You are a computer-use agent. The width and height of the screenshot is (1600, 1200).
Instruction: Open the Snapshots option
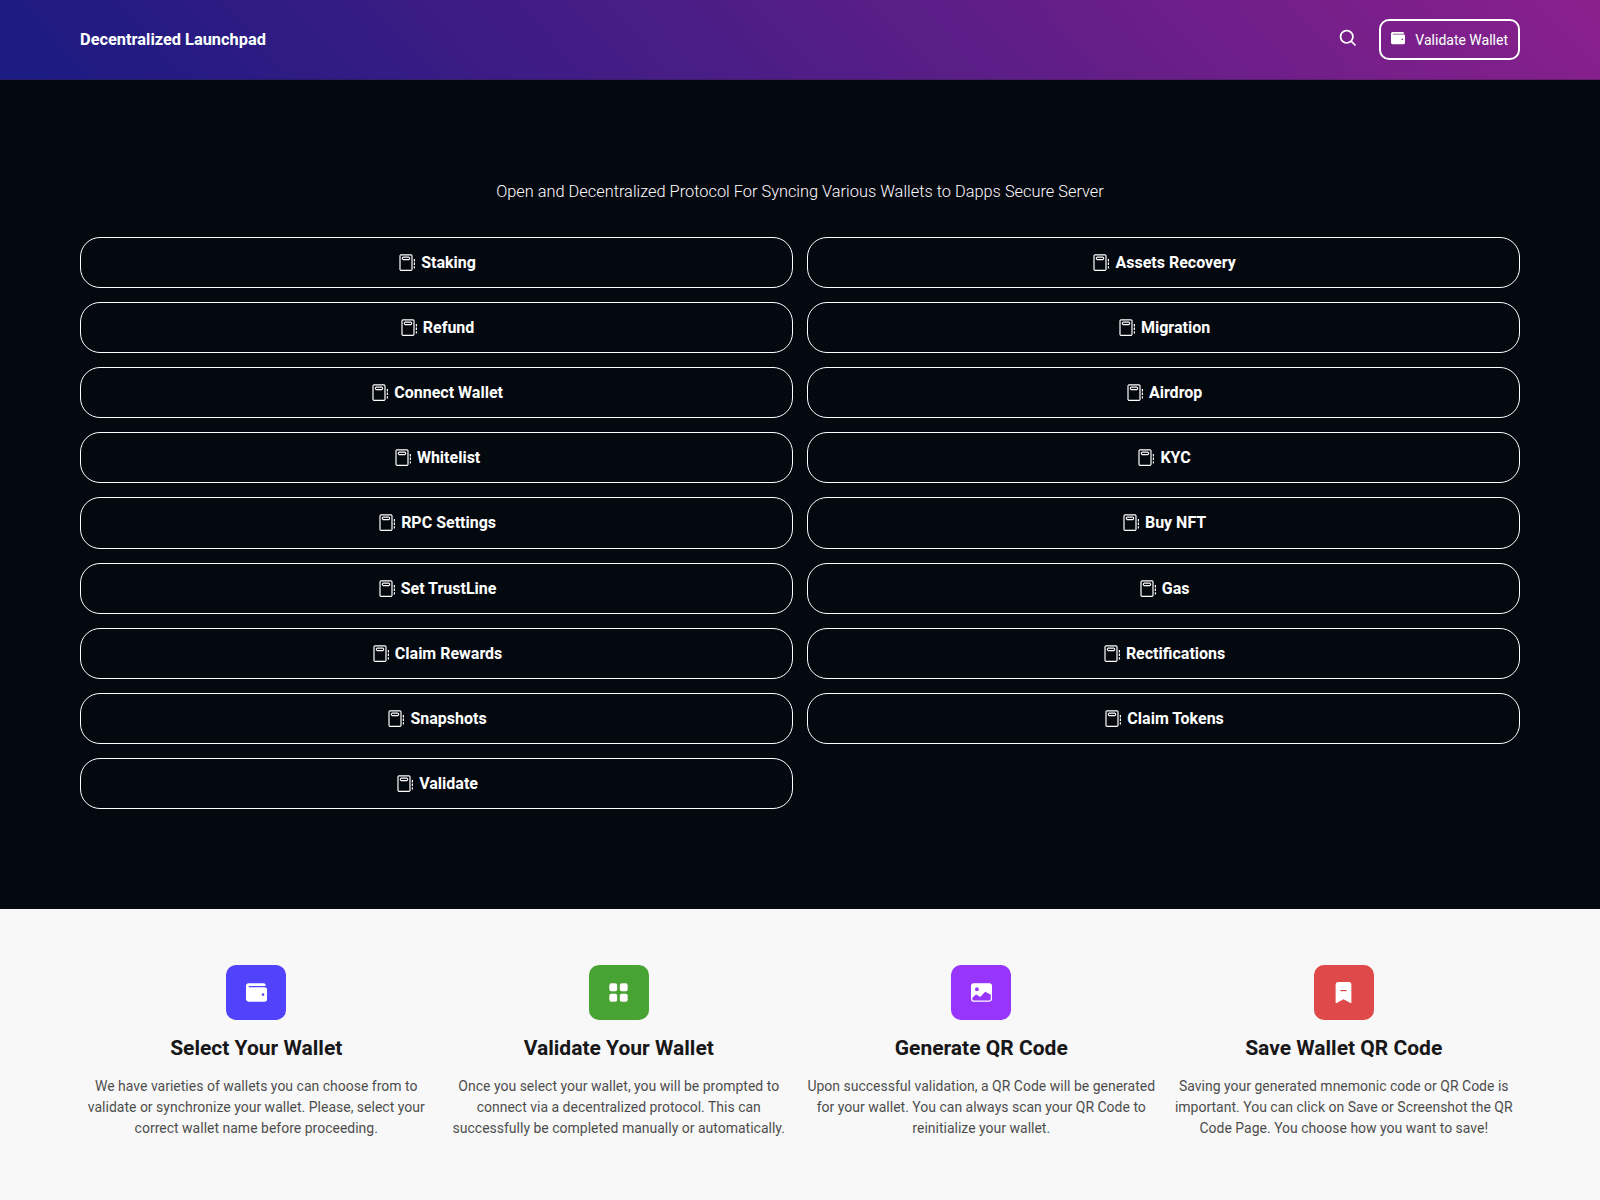tap(436, 718)
